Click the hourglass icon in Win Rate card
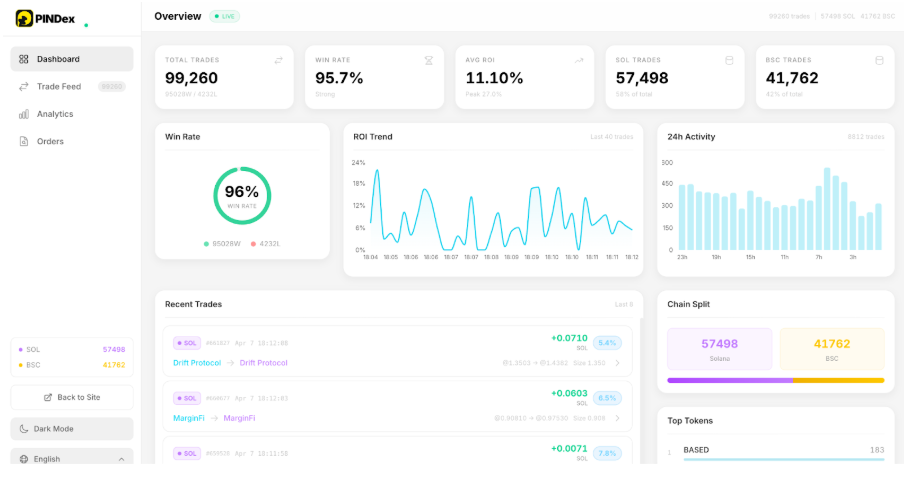904x481 pixels. click(x=428, y=60)
